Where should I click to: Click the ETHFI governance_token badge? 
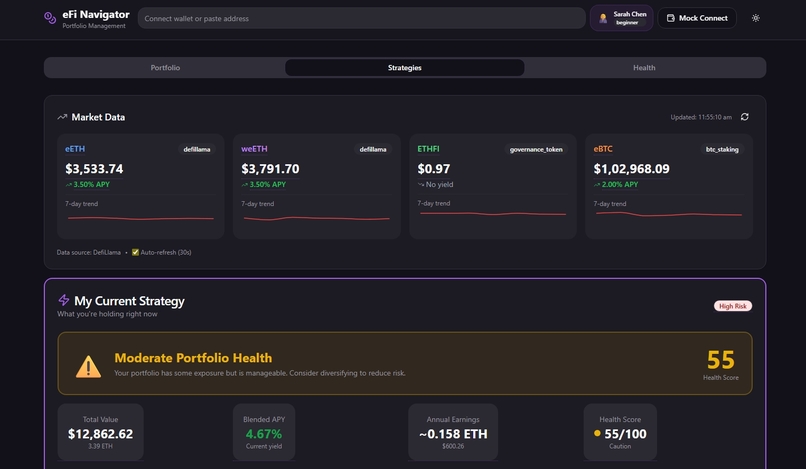[x=536, y=149]
